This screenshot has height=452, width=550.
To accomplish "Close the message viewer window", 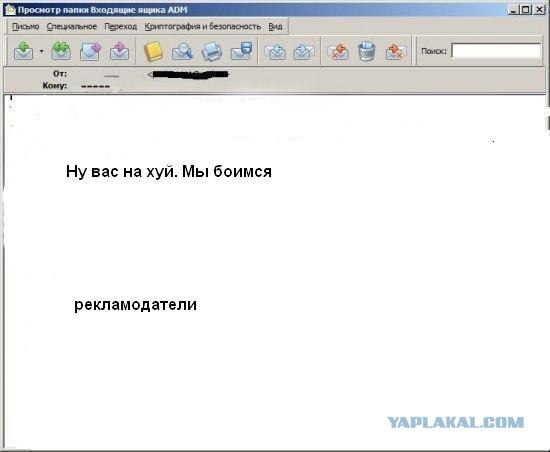I will pos(539,10).
